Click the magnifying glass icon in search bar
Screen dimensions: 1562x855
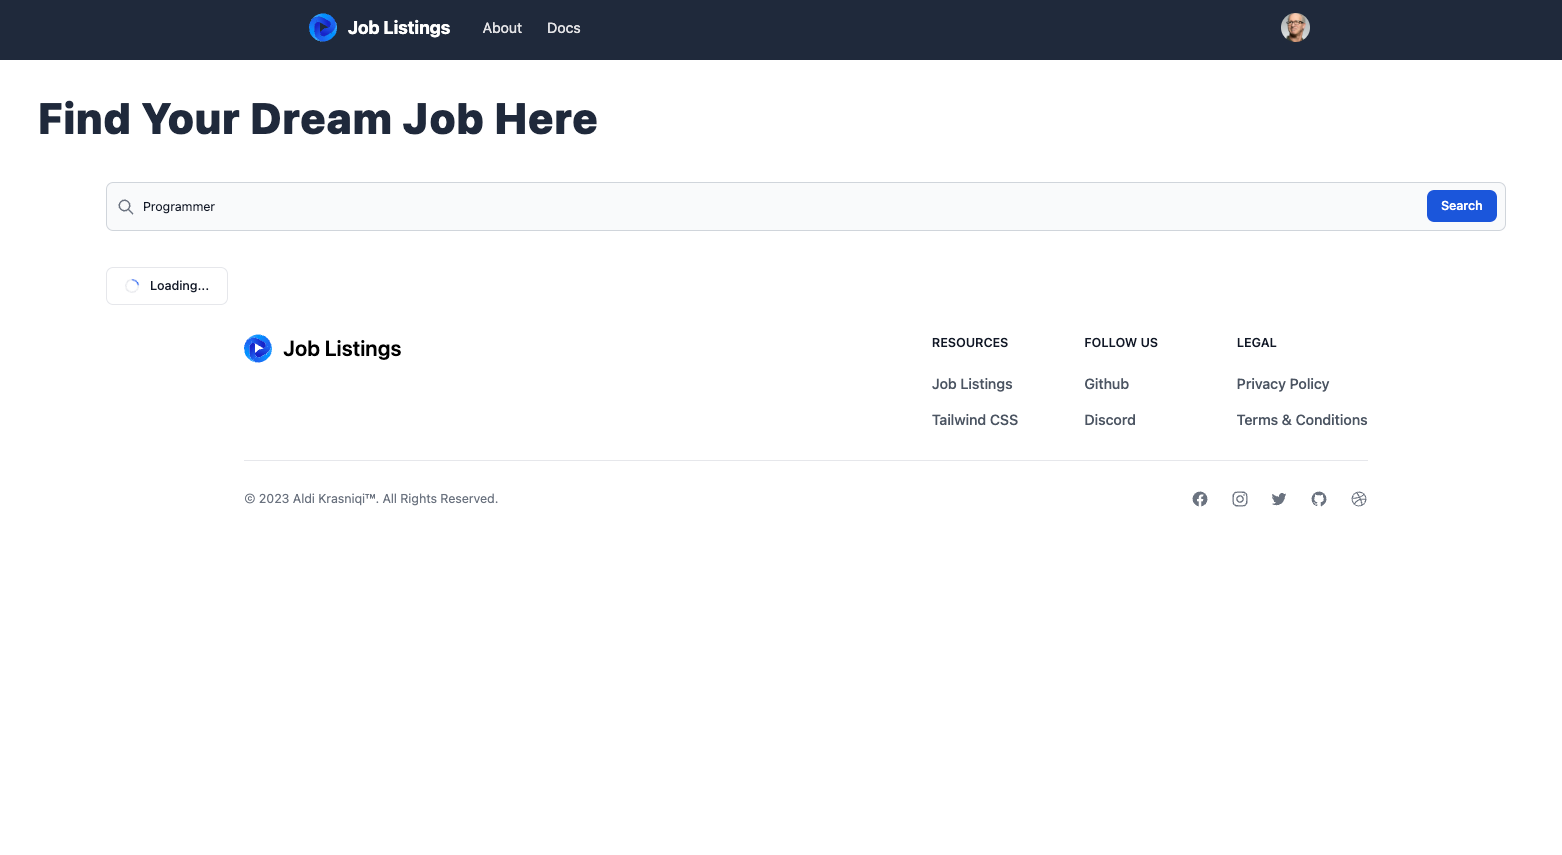(x=126, y=206)
